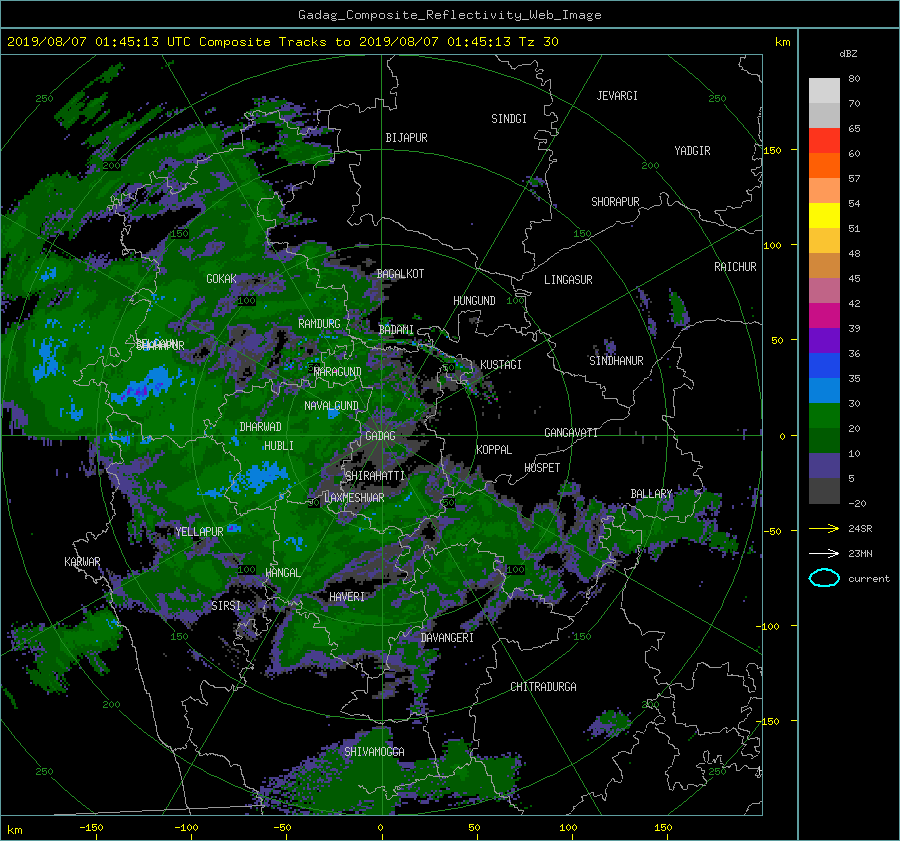Select YADGIR on the map
The height and width of the screenshot is (841, 900).
pyautogui.click(x=692, y=151)
